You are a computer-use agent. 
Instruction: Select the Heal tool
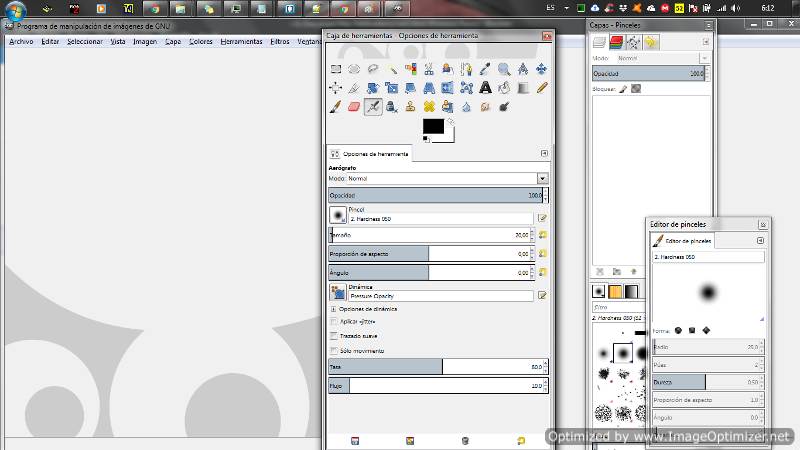(429, 107)
